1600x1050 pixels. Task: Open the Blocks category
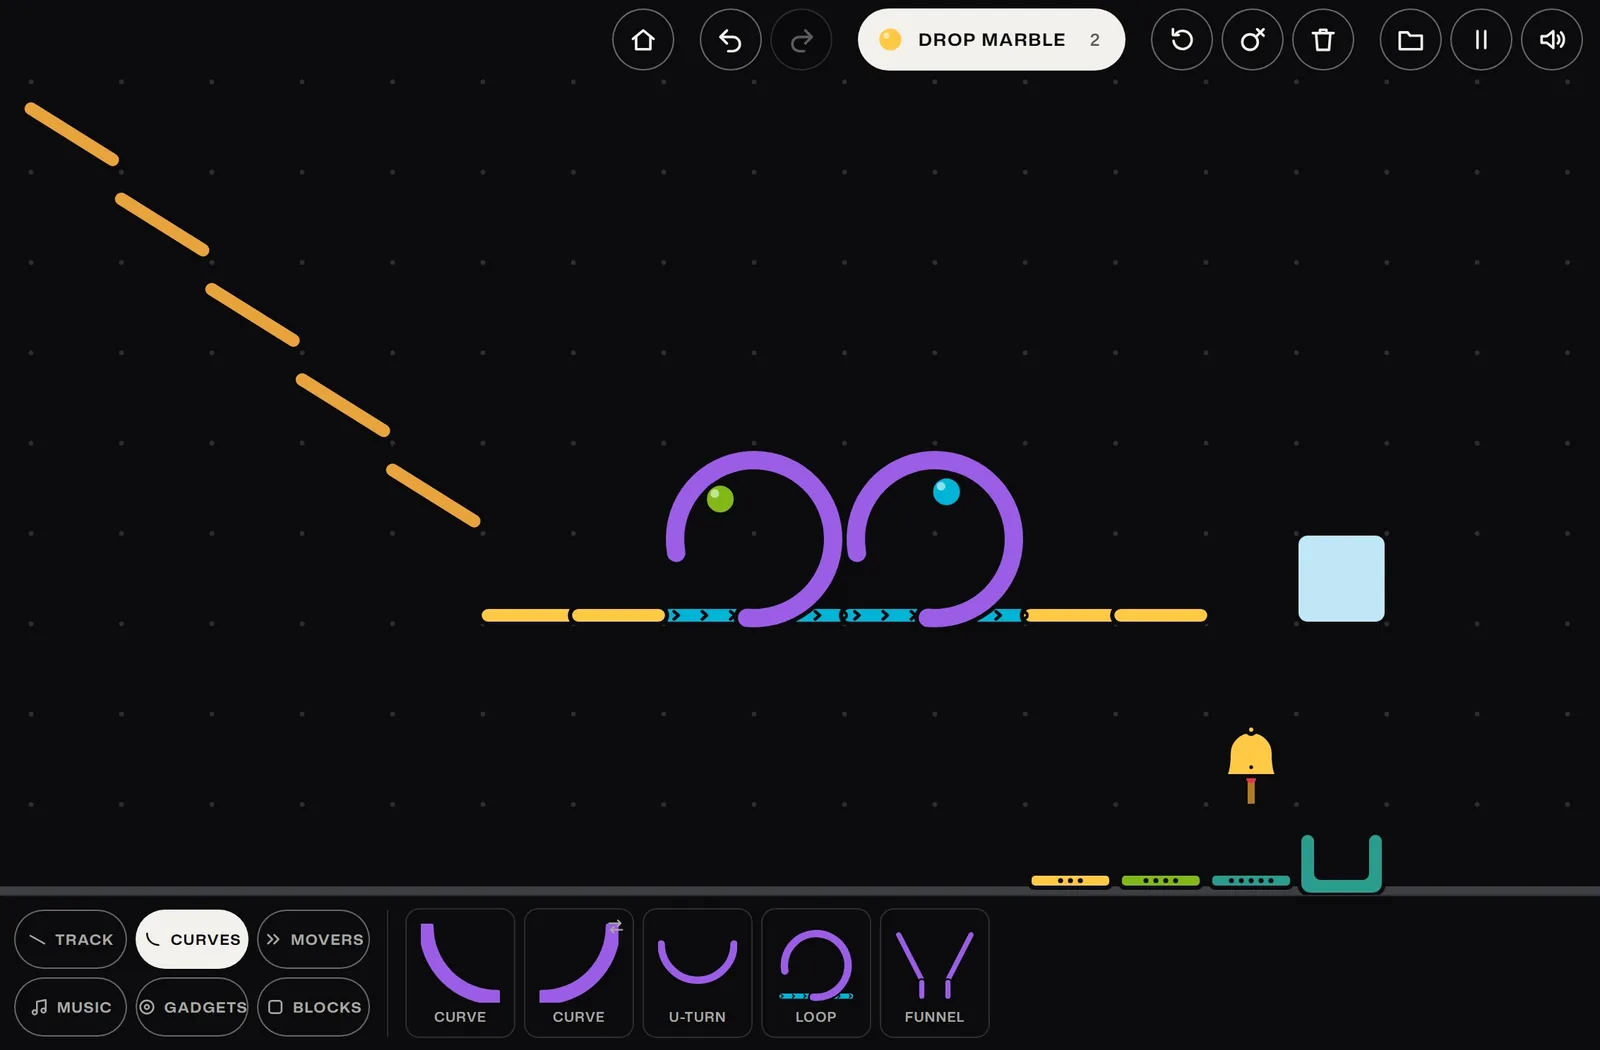[x=313, y=1007]
